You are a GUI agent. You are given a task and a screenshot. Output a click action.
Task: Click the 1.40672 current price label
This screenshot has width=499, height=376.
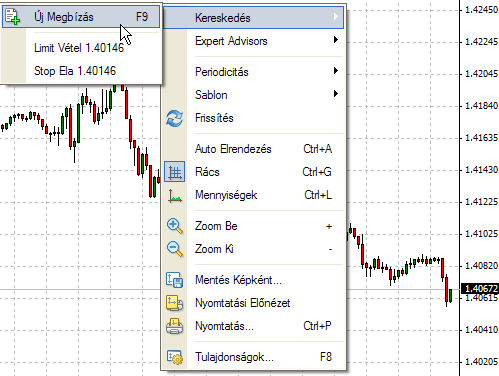click(x=479, y=288)
